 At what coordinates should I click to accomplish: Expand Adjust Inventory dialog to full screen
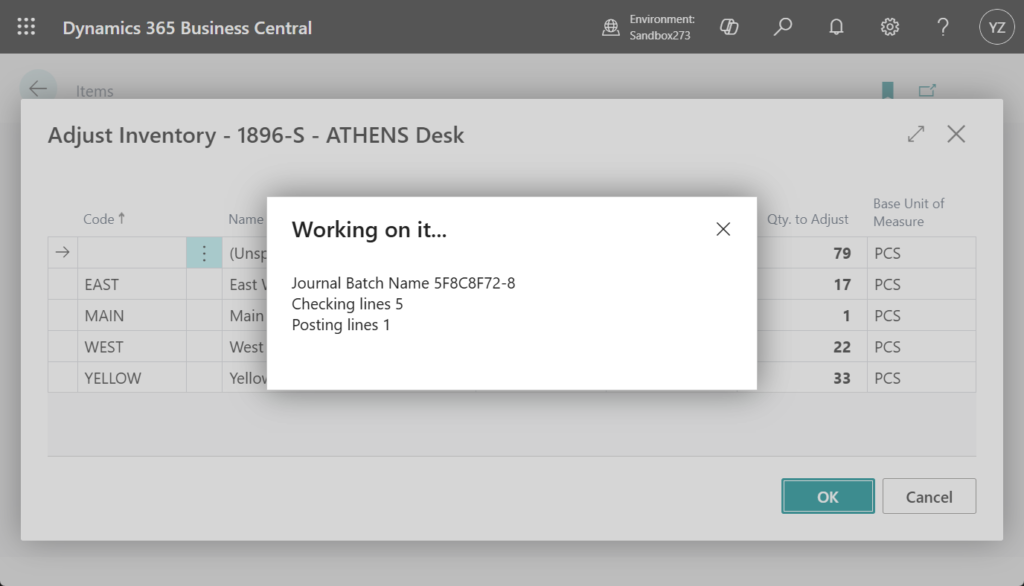coord(915,134)
